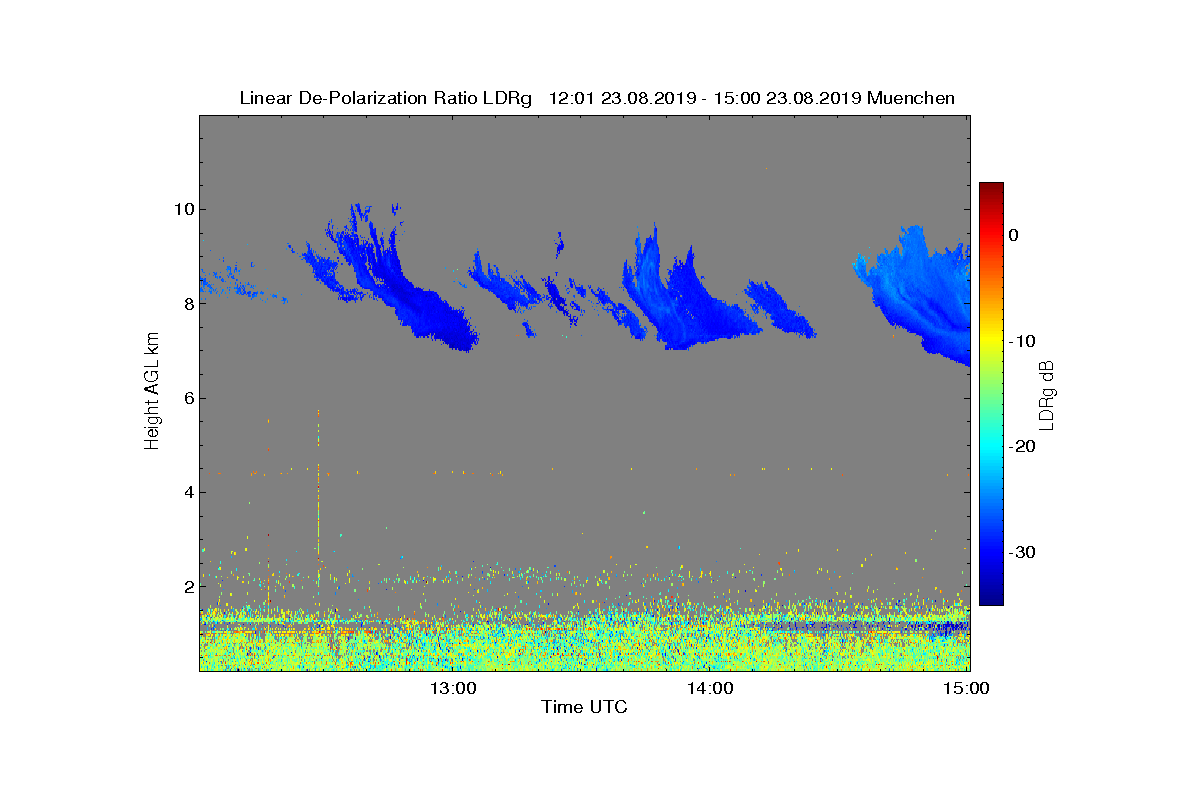Click the 15:00 time tick label
The image size is (1200, 800).
967,688
